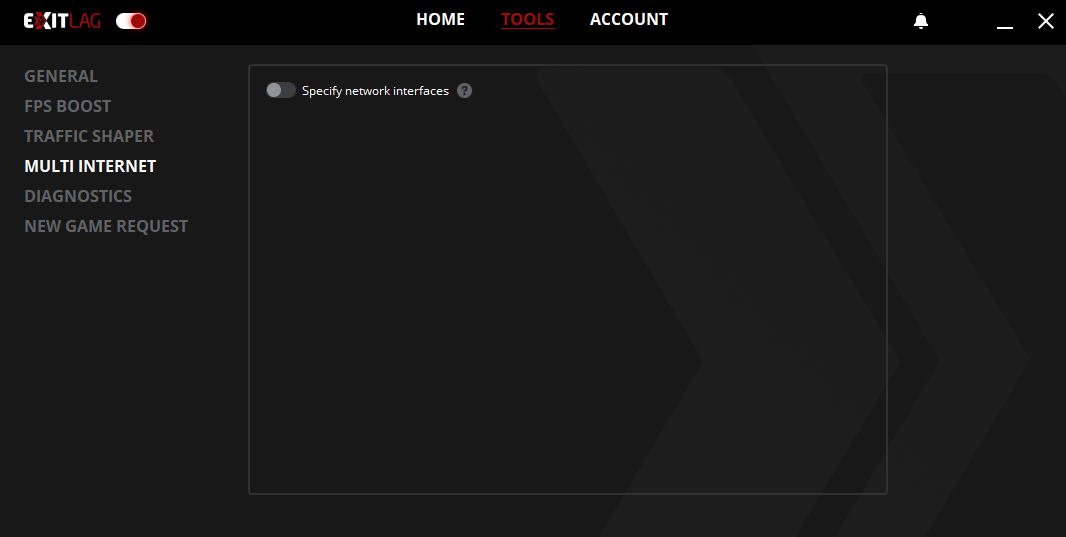
Task: Click empty area right of settings panel
Action: pyautogui.click(x=975, y=300)
